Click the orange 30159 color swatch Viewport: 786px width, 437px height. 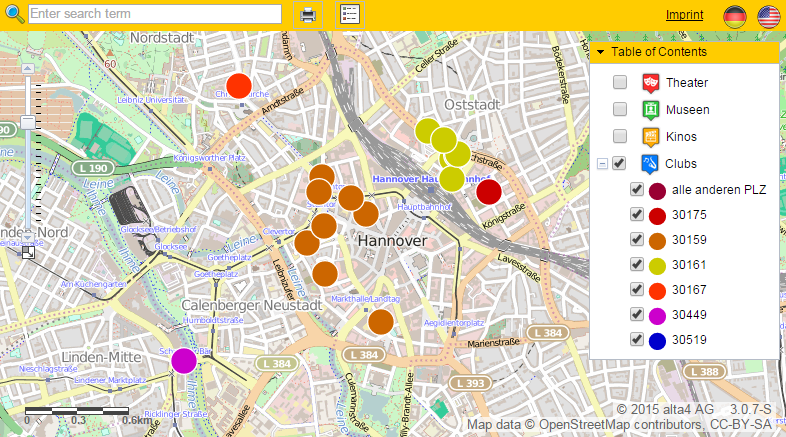click(657, 241)
